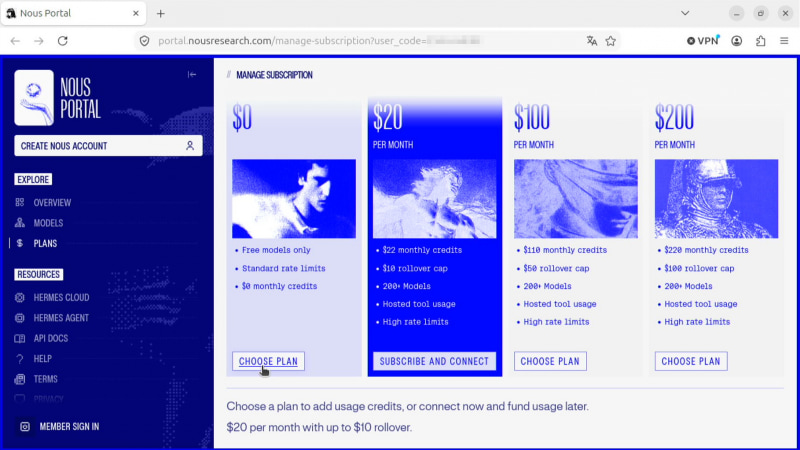This screenshot has width=800, height=450.
Task: Click the Create Nous Account button
Action: [108, 146]
